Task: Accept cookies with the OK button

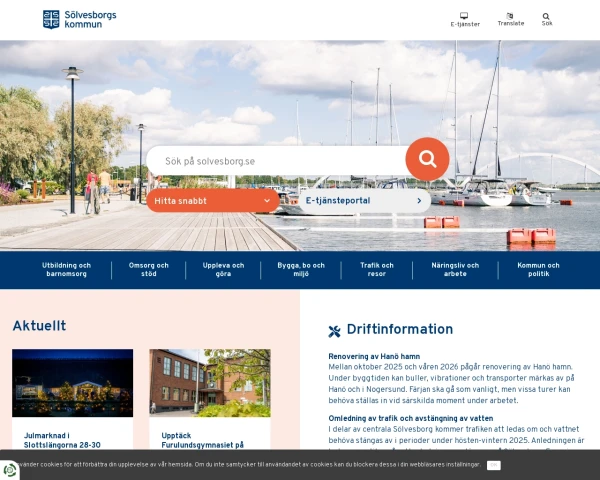Action: pos(493,465)
